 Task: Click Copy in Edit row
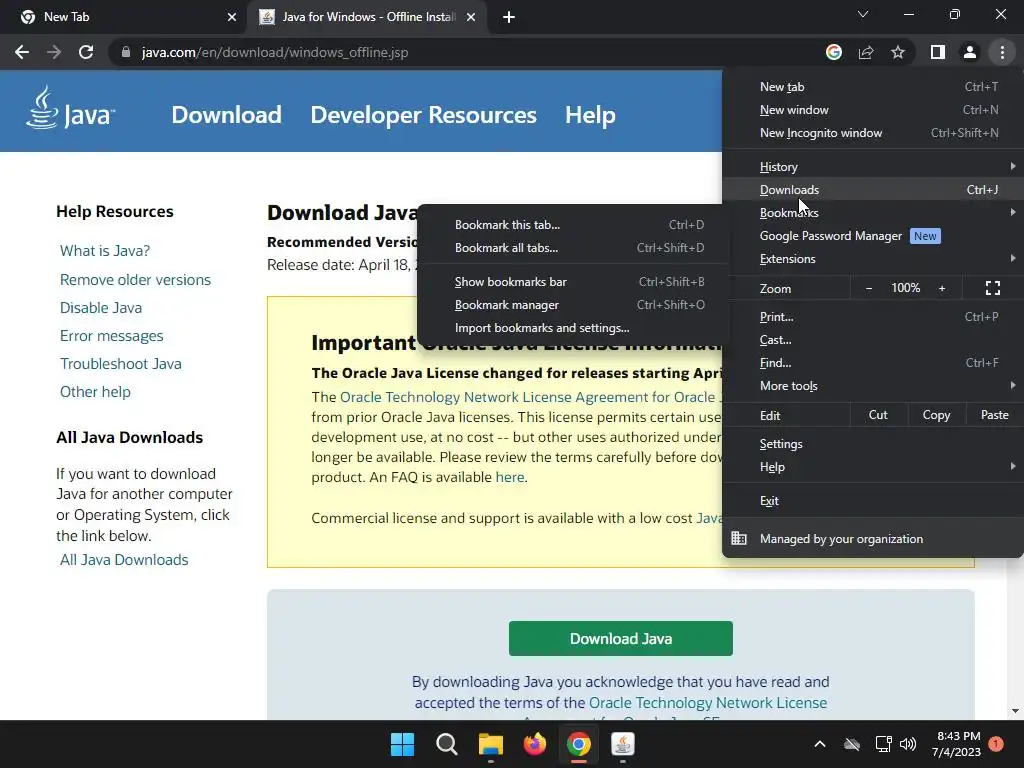pyautogui.click(x=936, y=415)
